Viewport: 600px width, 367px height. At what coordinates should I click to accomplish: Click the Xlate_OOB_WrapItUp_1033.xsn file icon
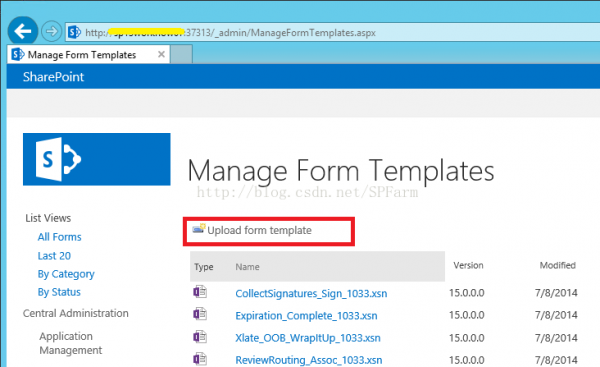pyautogui.click(x=200, y=337)
